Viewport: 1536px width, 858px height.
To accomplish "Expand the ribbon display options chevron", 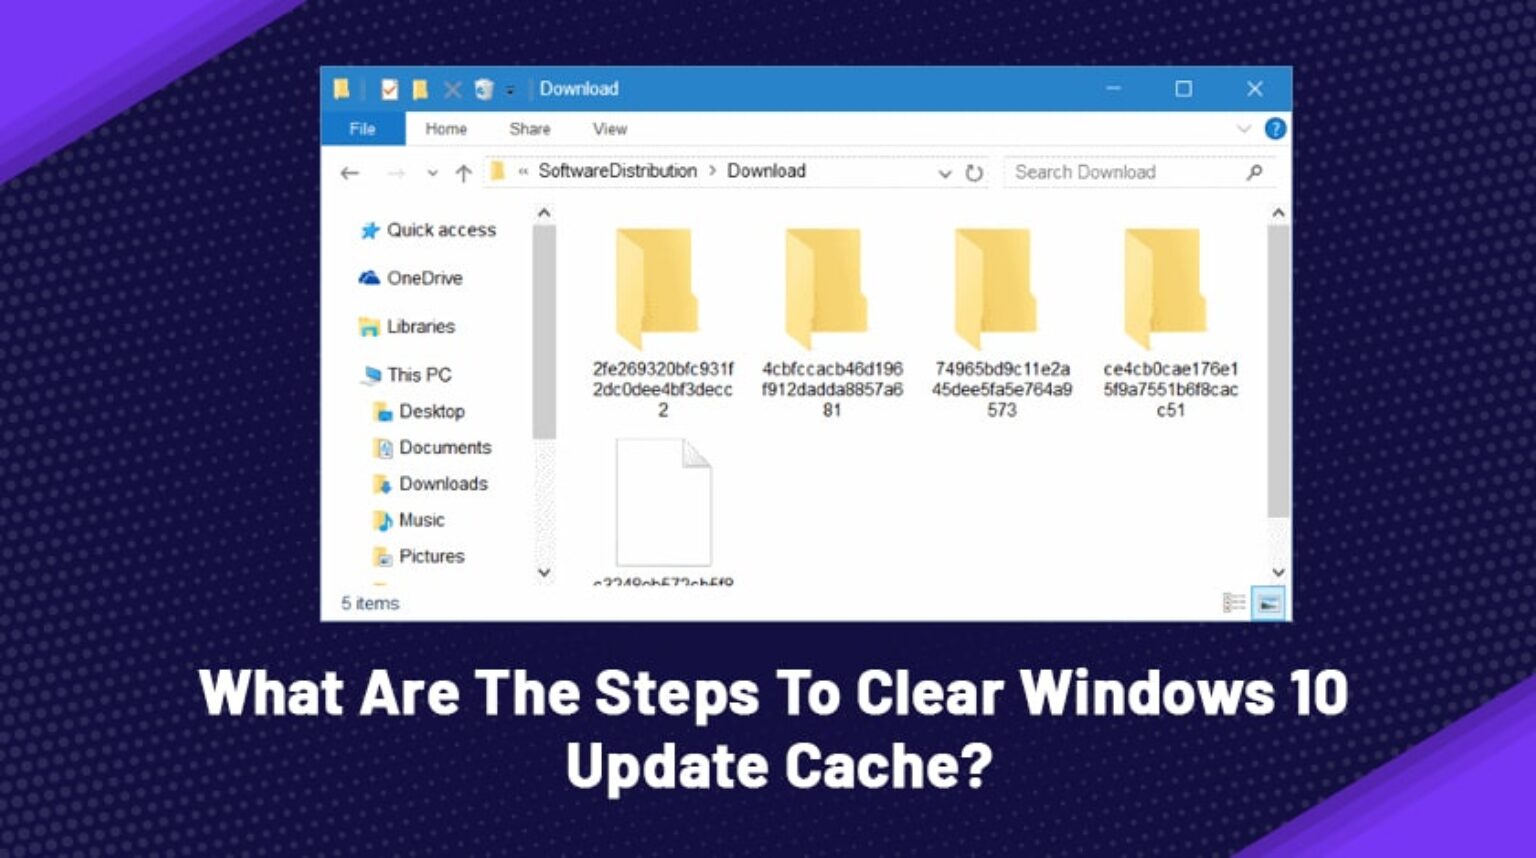I will tap(1243, 129).
